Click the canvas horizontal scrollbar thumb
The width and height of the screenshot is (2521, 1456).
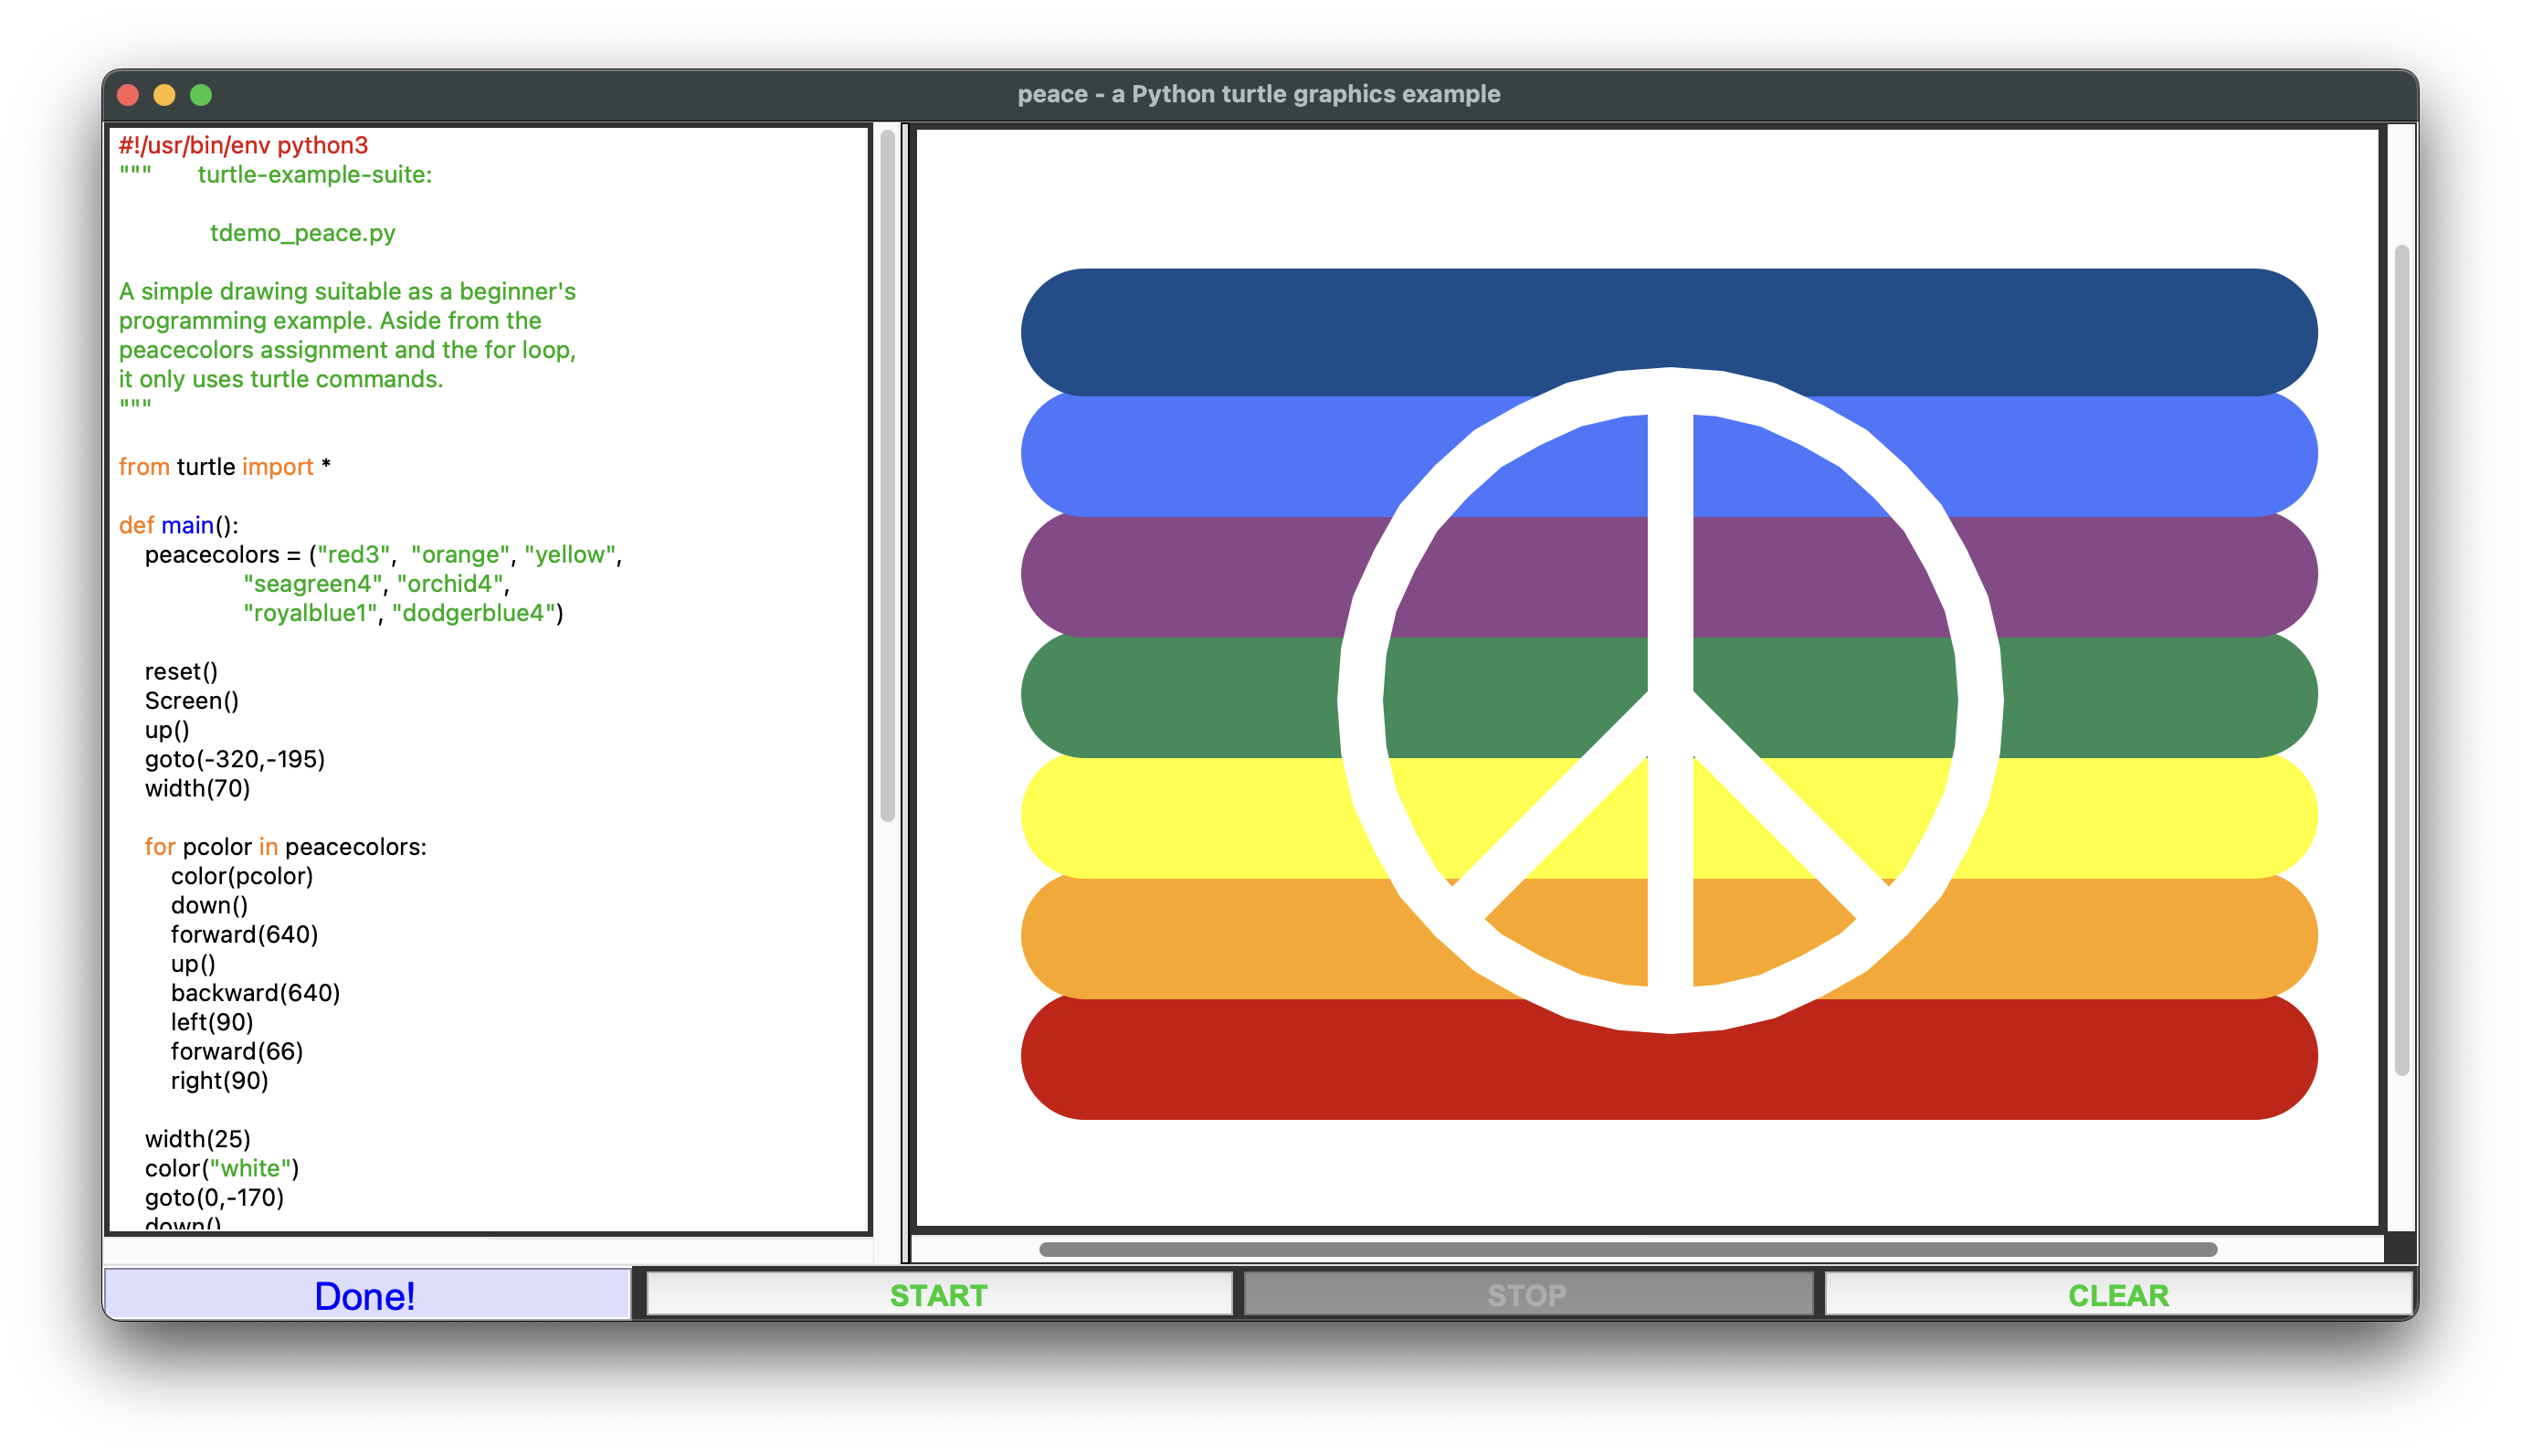[1627, 1249]
